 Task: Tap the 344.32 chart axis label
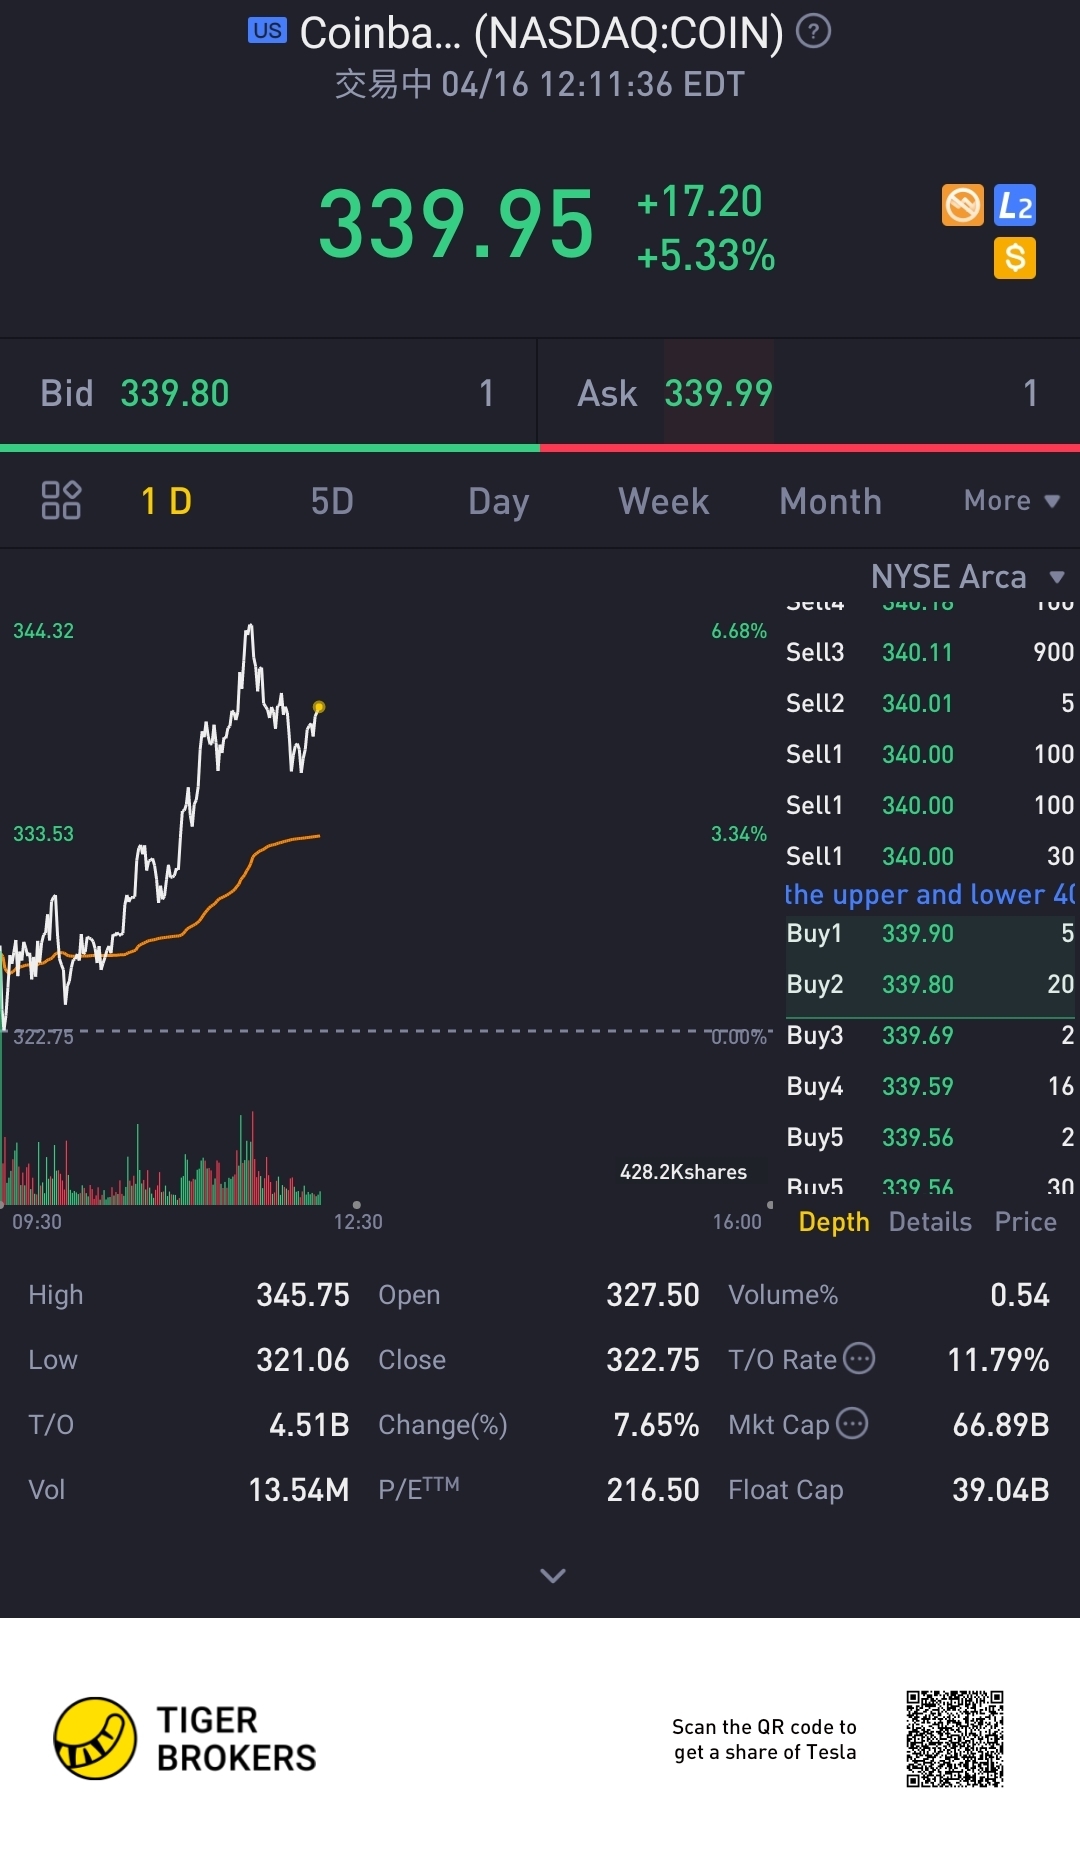[43, 631]
